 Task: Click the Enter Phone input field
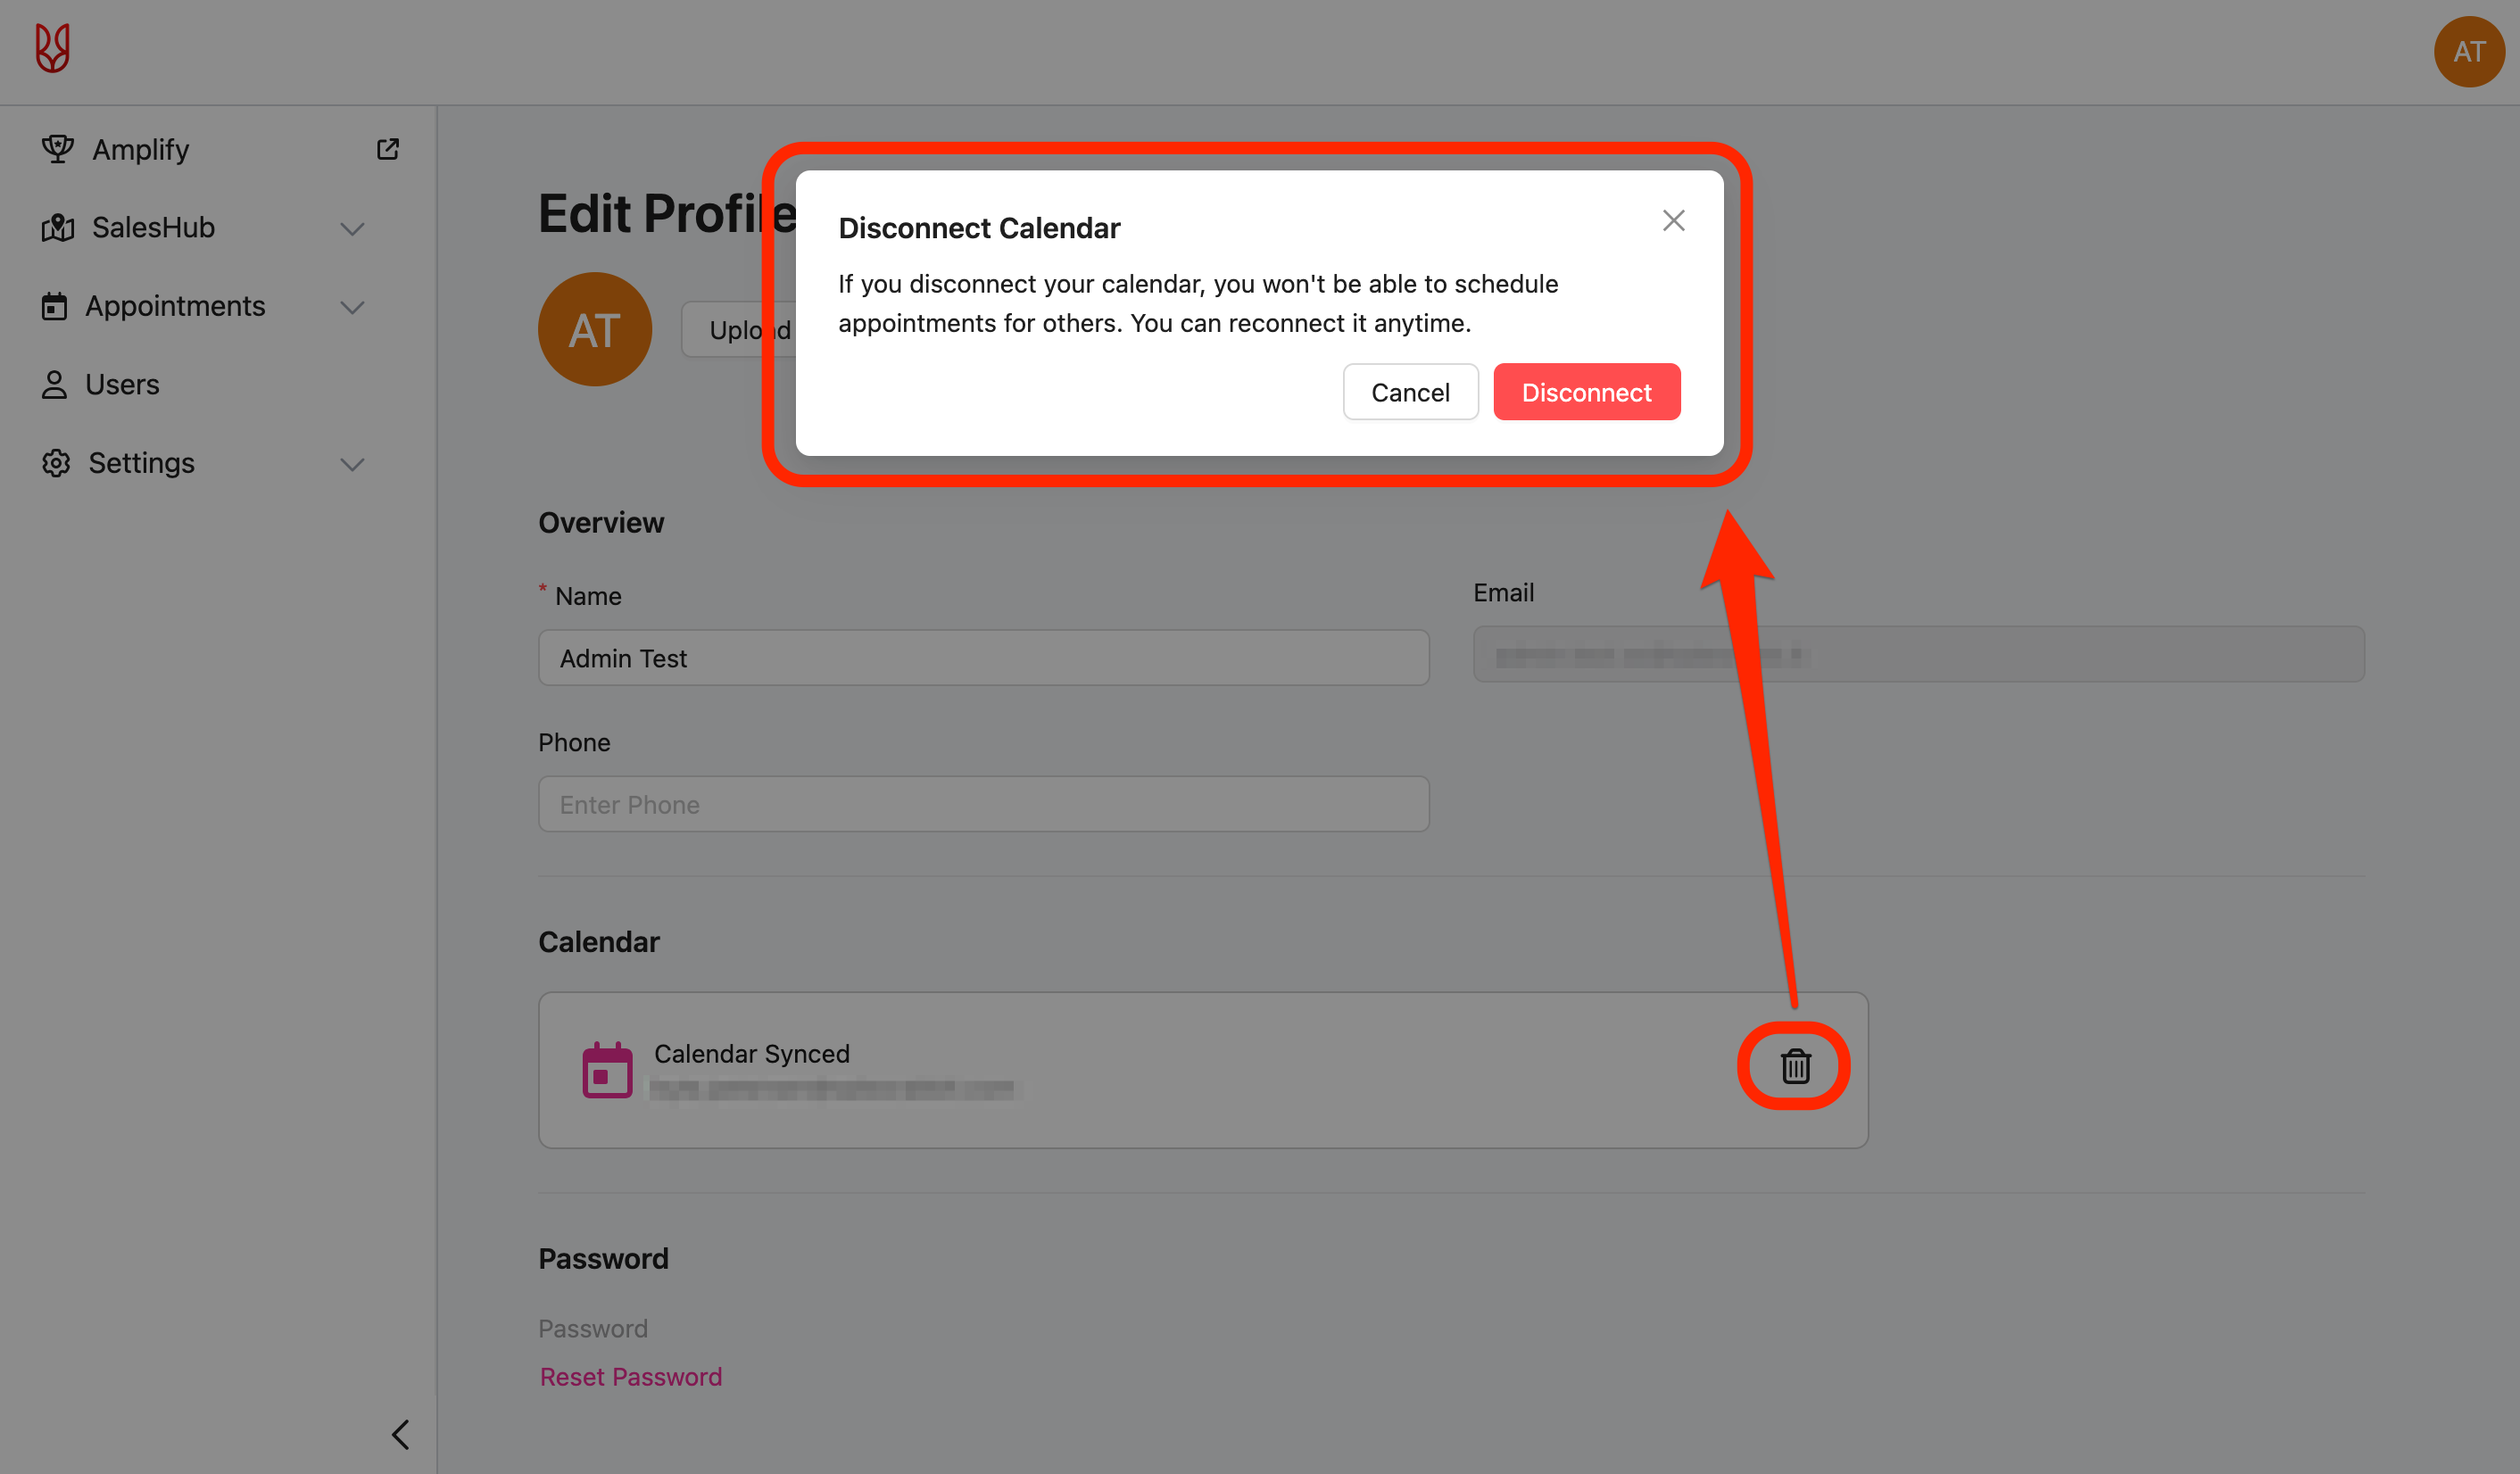tap(983, 804)
